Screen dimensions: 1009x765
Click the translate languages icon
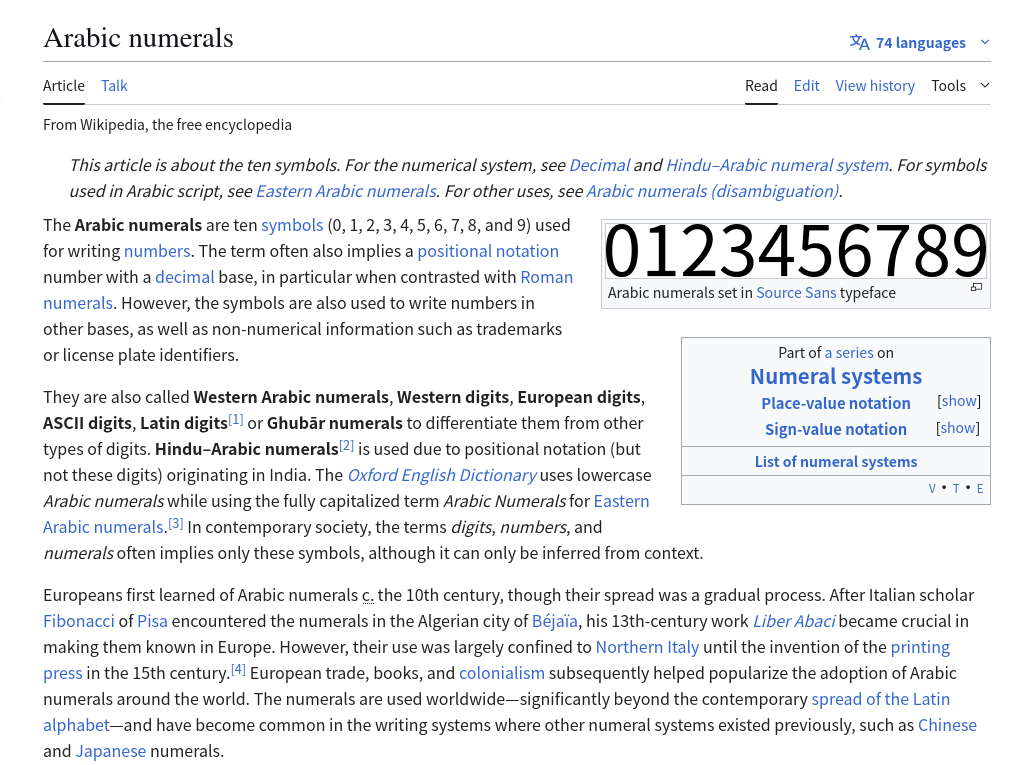pos(859,42)
